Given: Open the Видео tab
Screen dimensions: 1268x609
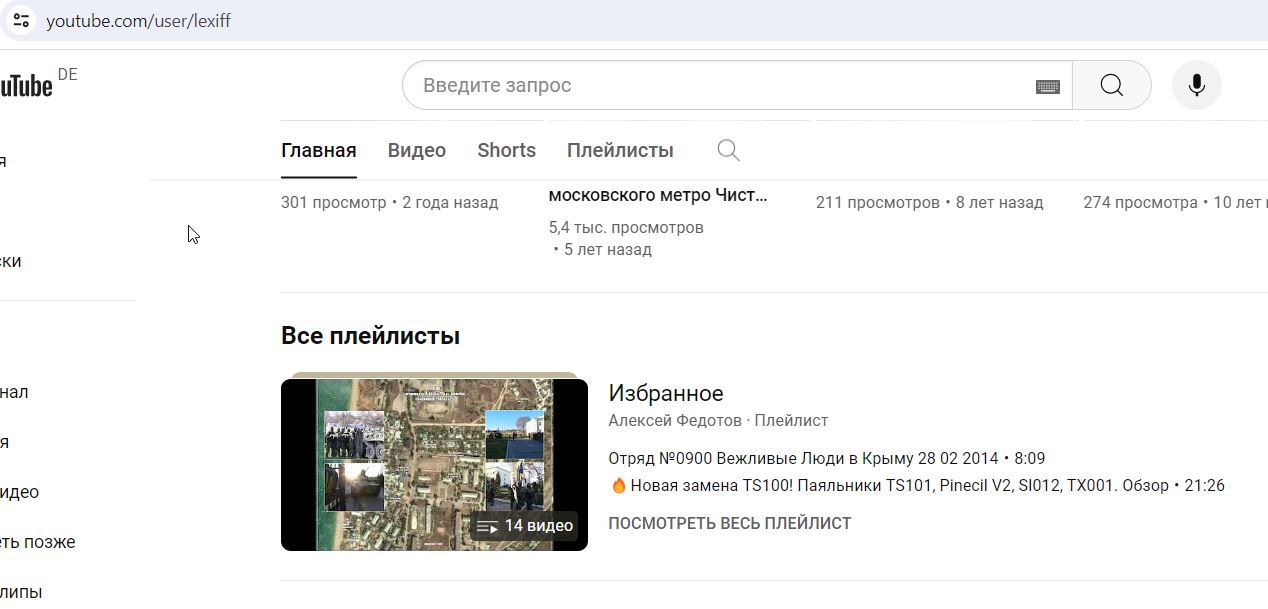Looking at the screenshot, I should point(417,150).
